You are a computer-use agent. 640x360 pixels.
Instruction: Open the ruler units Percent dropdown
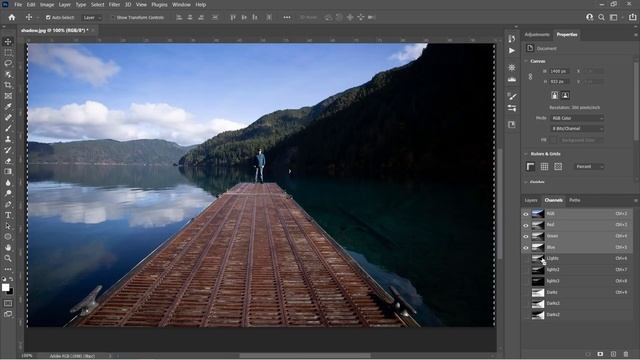pyautogui.click(x=589, y=167)
